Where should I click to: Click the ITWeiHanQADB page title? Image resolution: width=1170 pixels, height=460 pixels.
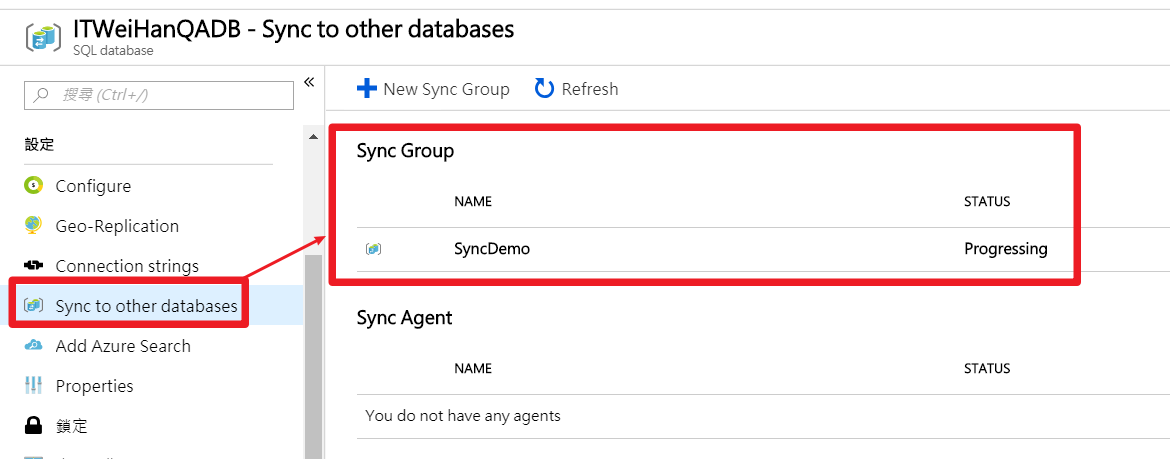coord(294,29)
